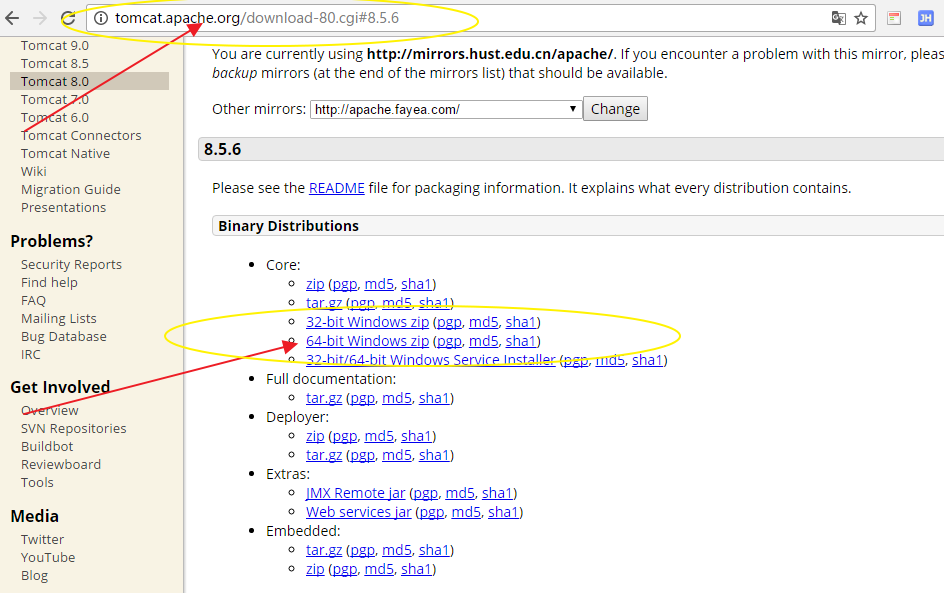944x593 pixels.
Task: Open Presentations sidebar link
Action: [63, 208]
